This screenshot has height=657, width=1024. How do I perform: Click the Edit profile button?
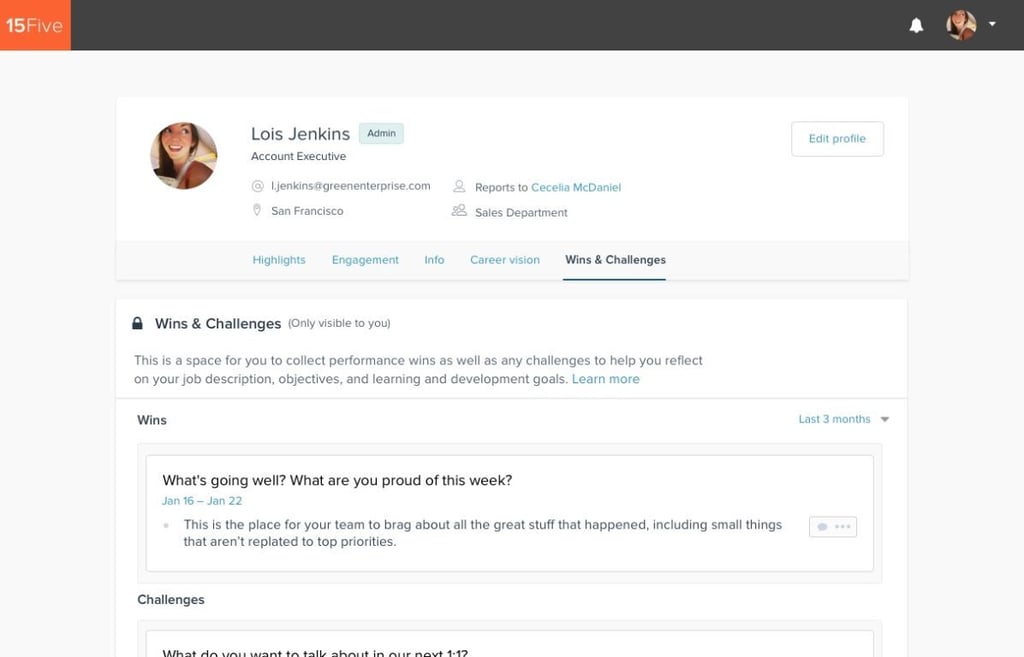pyautogui.click(x=837, y=139)
